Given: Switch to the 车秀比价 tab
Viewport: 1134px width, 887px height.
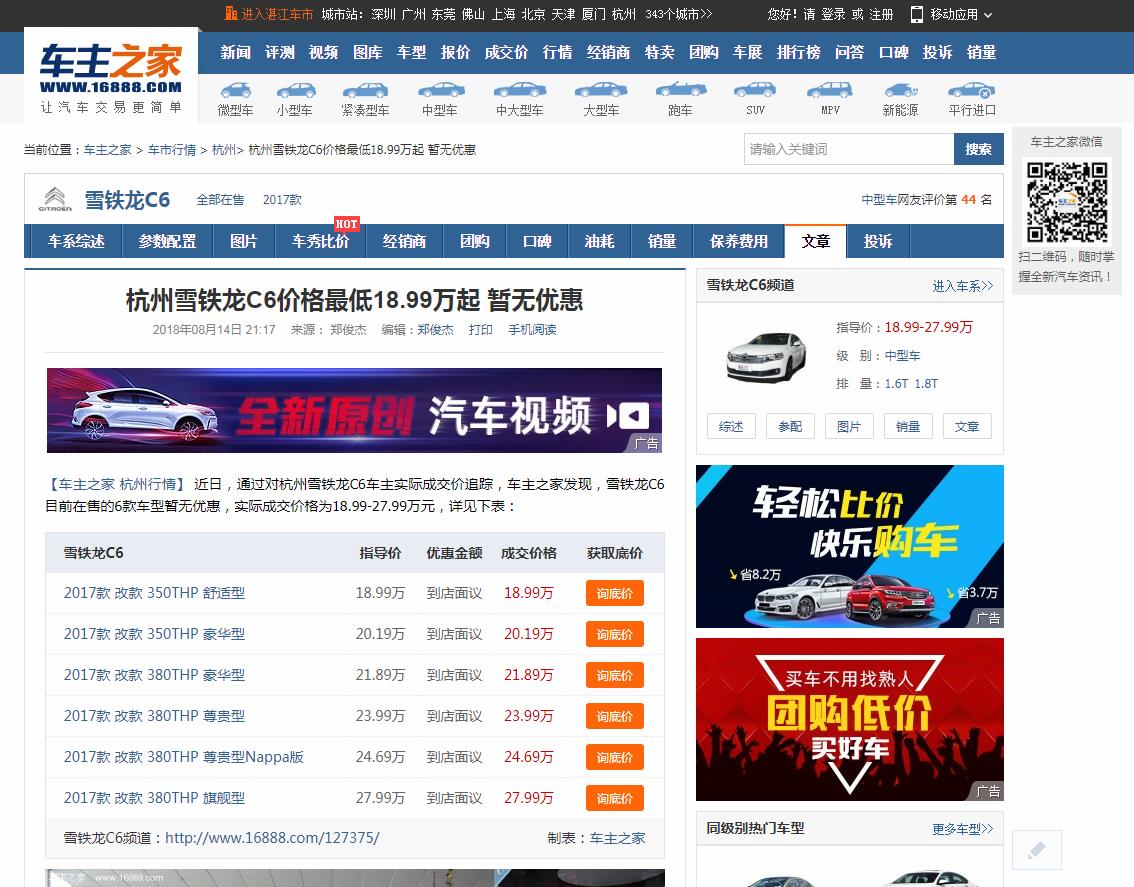Looking at the screenshot, I should (320, 241).
